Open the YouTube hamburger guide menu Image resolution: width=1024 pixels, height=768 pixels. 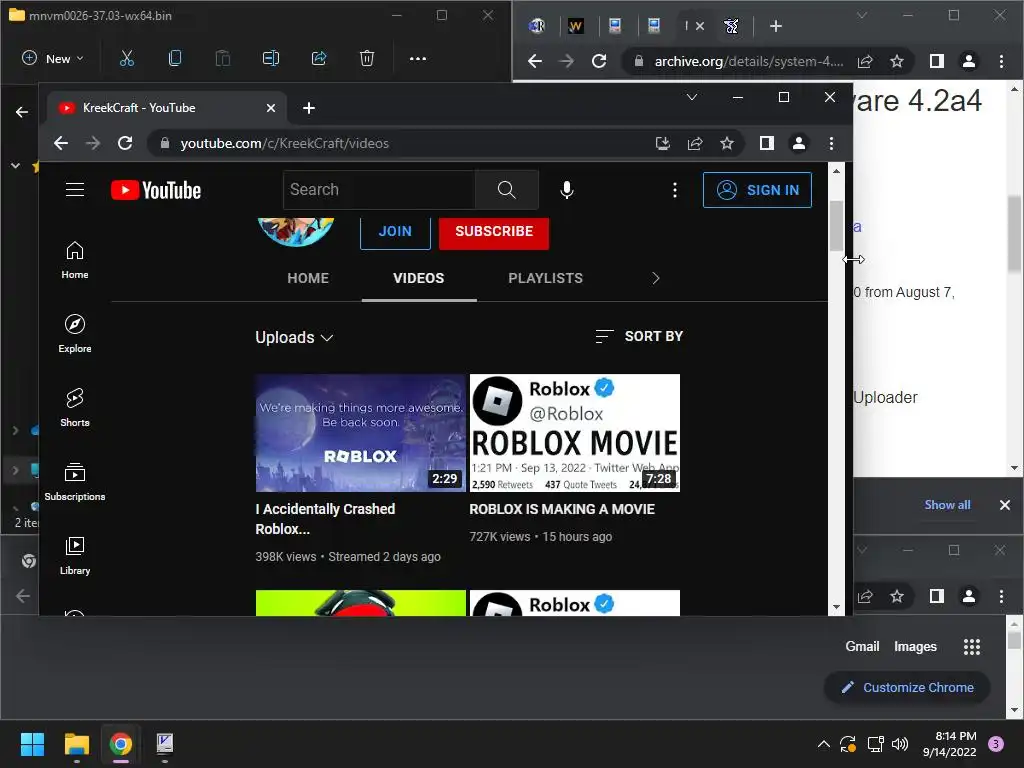75,190
